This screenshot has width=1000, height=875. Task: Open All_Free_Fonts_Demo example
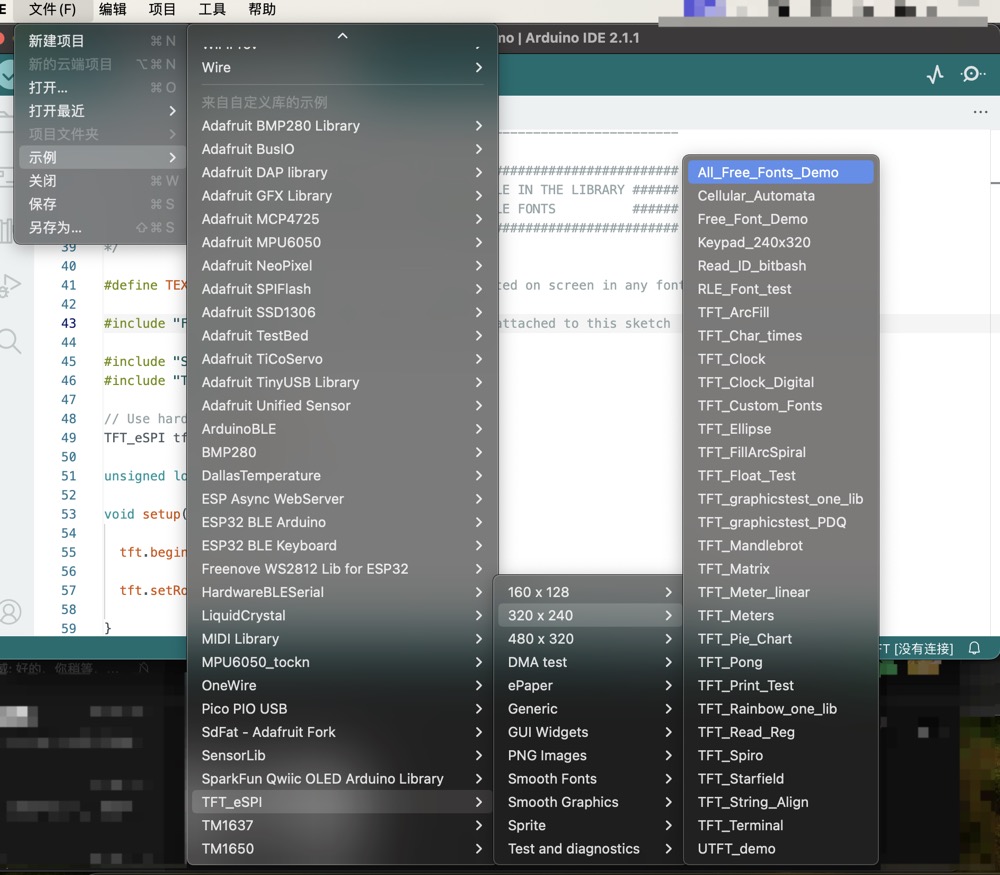781,172
